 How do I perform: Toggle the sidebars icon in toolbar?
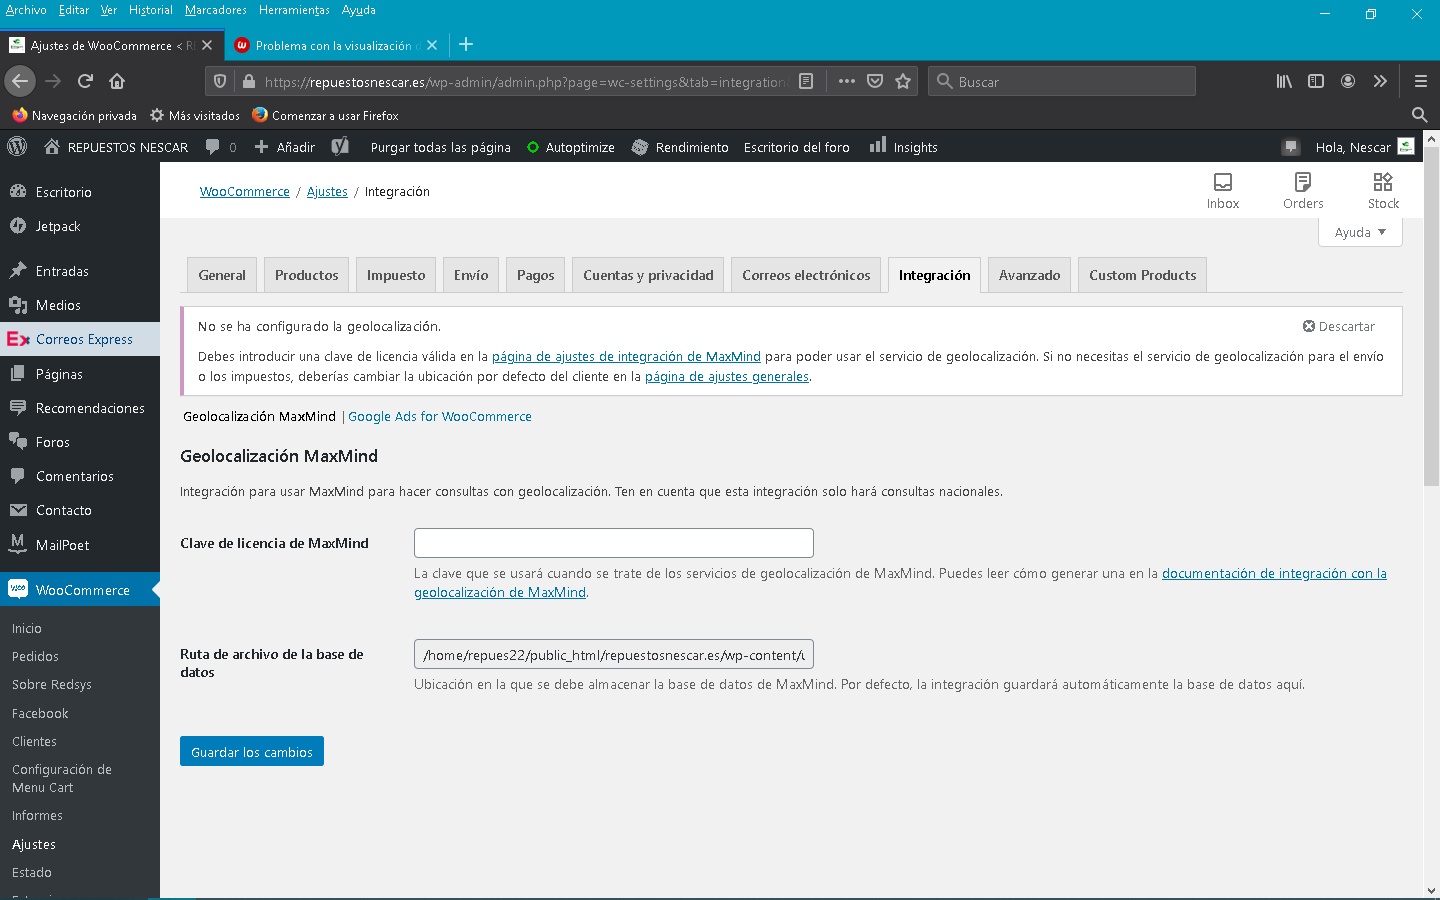point(1316,81)
